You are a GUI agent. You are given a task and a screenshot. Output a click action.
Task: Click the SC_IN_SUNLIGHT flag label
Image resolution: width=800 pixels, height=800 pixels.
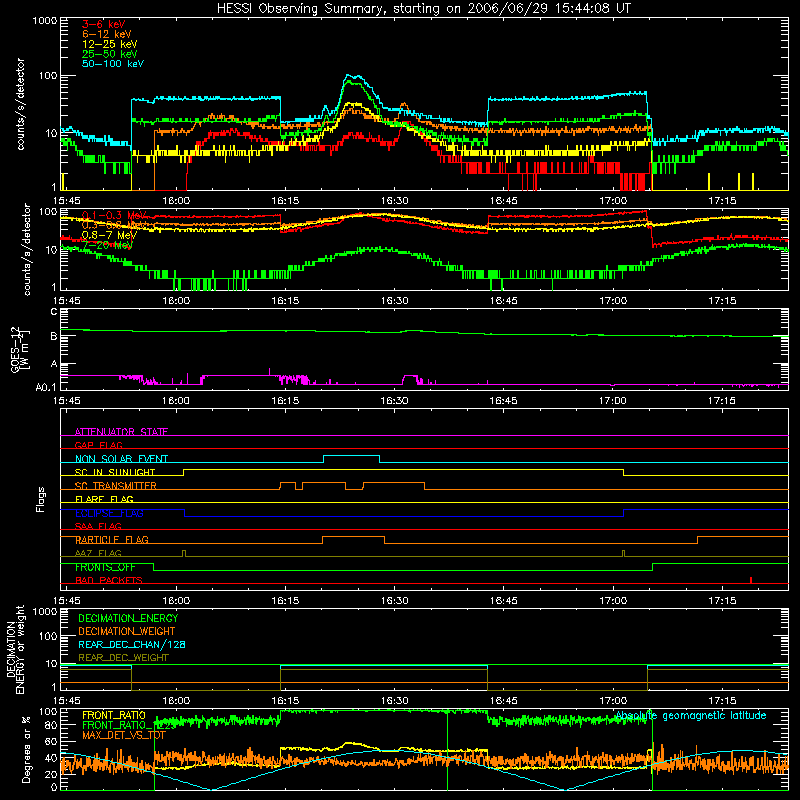tap(115, 472)
